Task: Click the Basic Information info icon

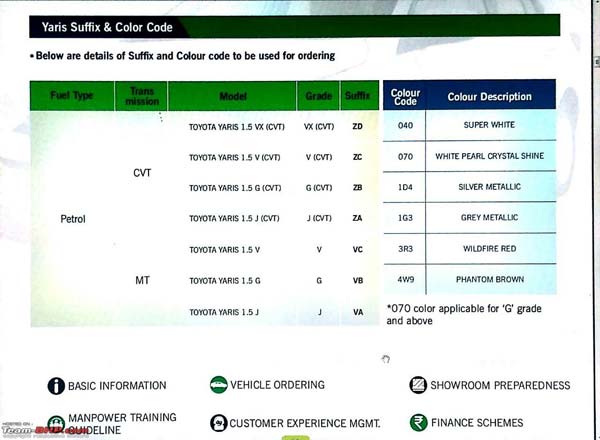Action: pyautogui.click(x=56, y=386)
